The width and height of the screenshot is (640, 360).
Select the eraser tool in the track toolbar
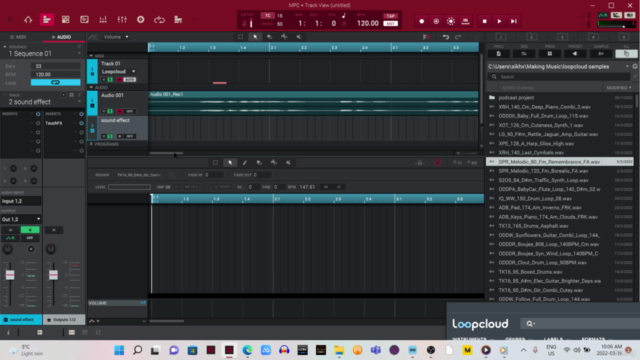269,37
